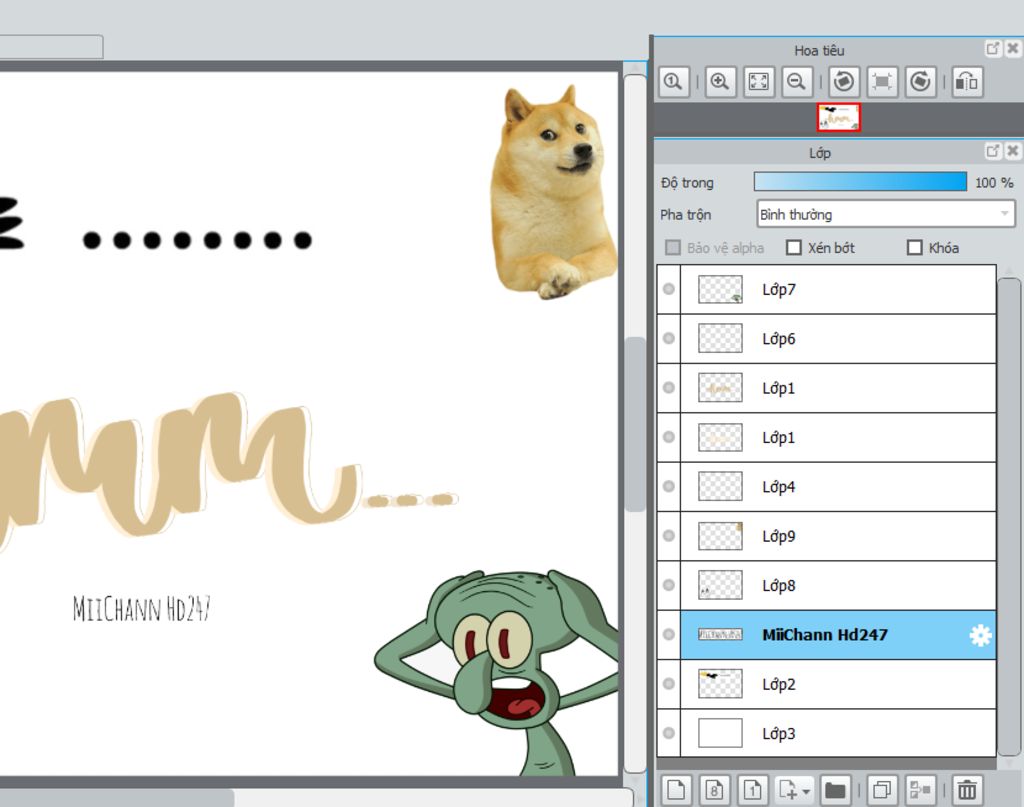Image resolution: width=1024 pixels, height=807 pixels.
Task: Click the layer list scrollbar
Action: (1010, 519)
